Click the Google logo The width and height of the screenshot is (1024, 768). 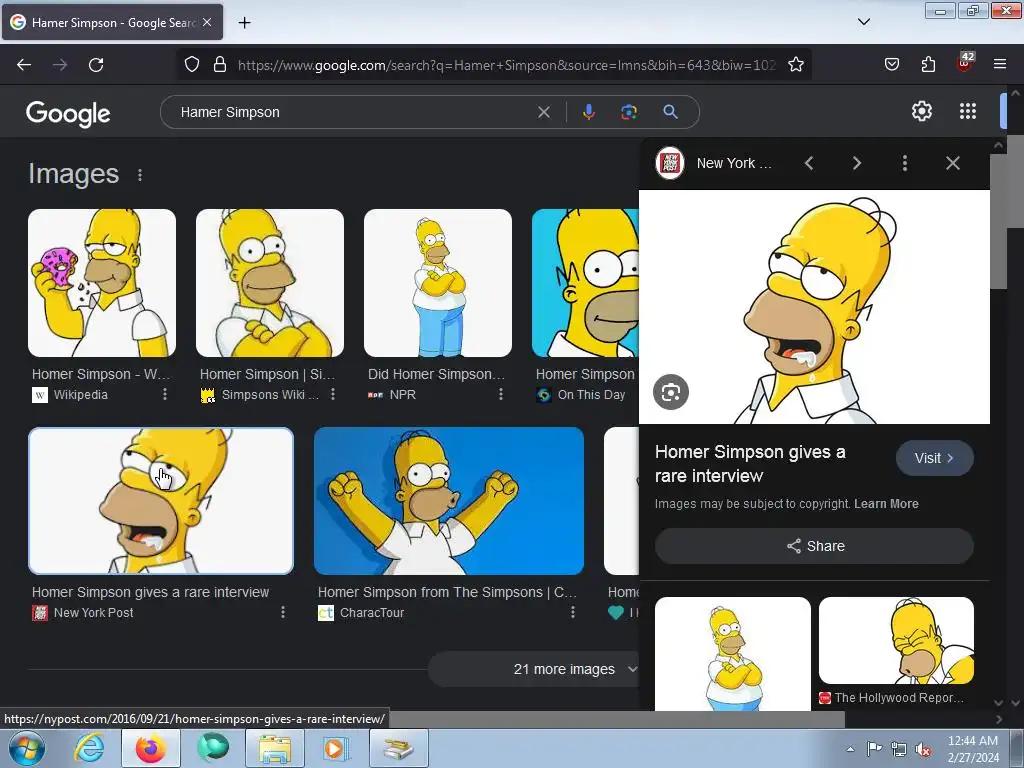(68, 114)
